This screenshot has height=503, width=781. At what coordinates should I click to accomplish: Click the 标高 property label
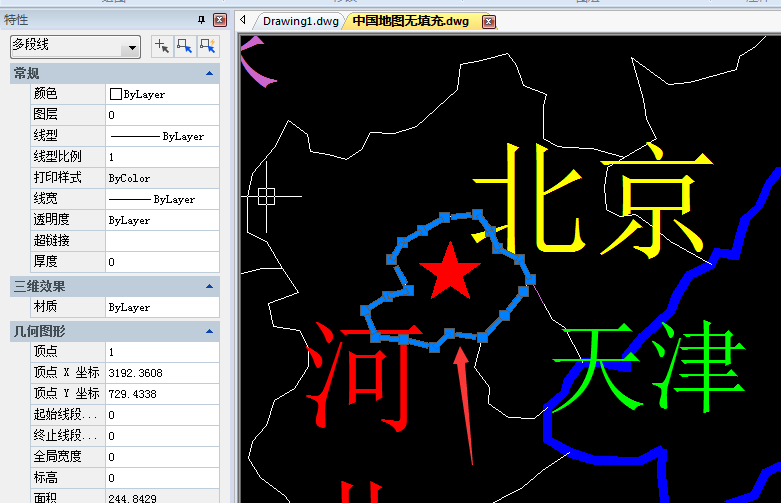point(45,477)
